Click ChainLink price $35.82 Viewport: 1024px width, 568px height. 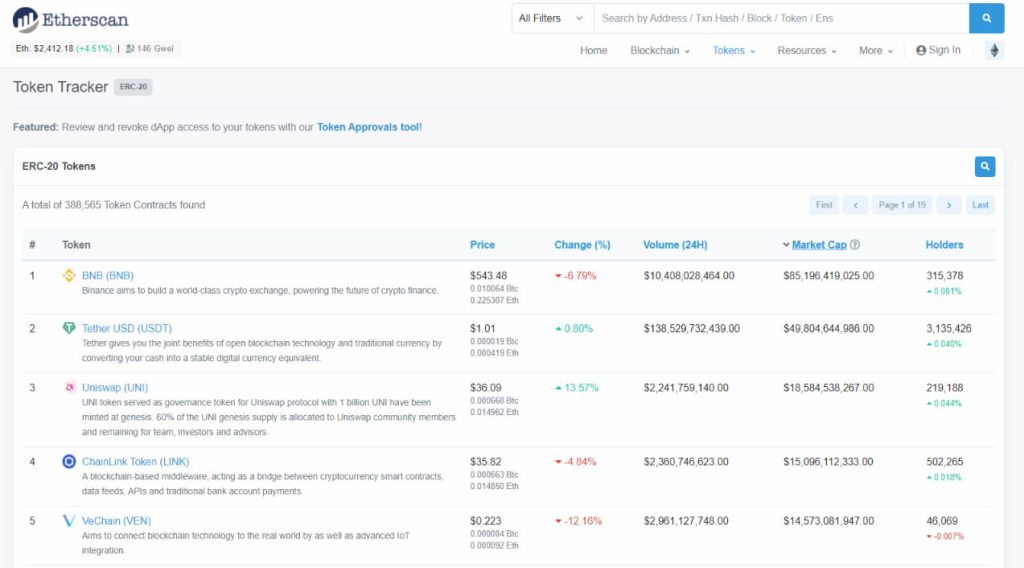pos(486,462)
